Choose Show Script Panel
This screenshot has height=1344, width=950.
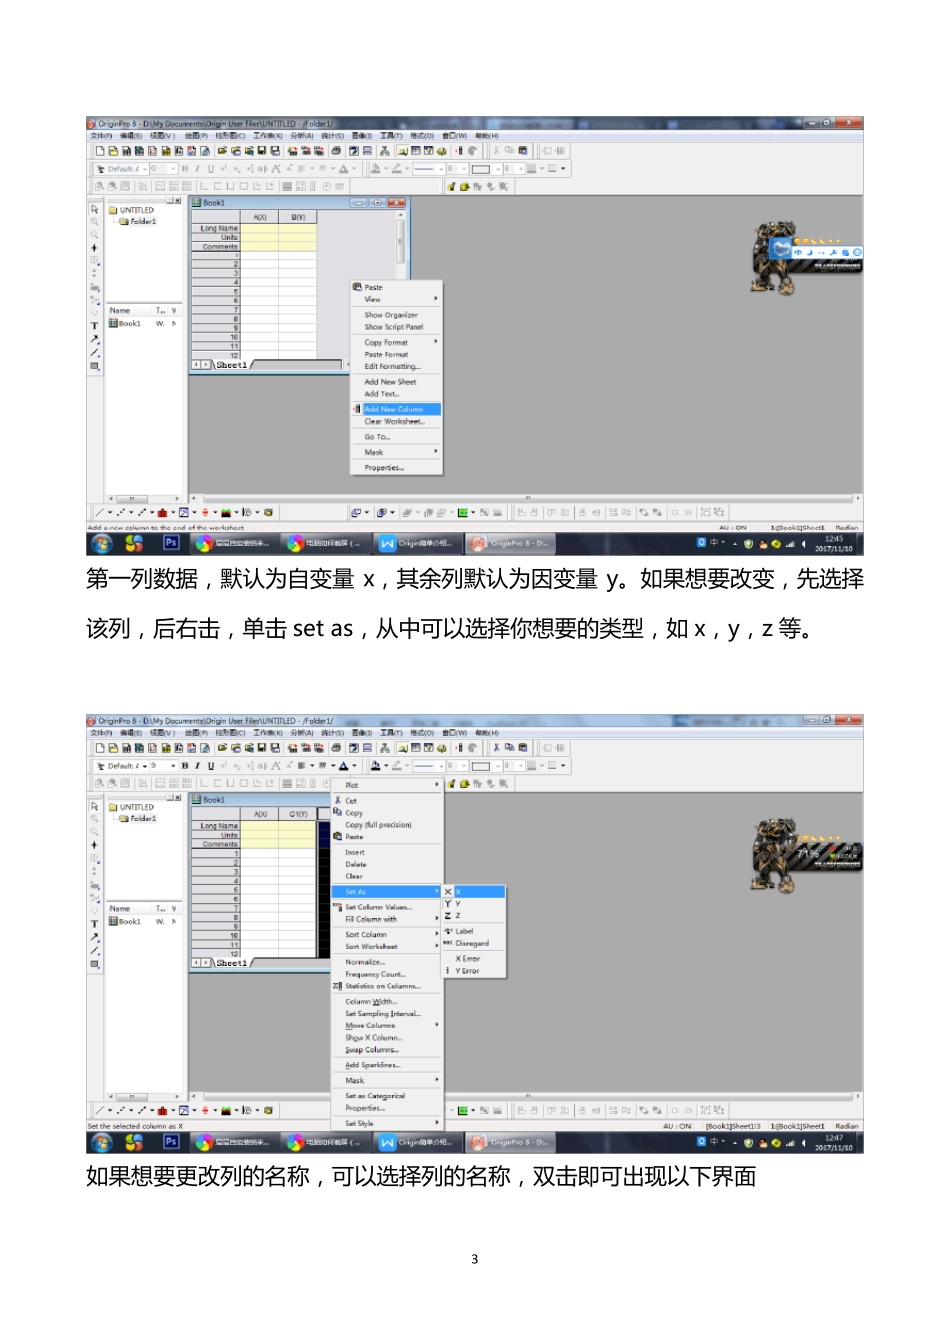pyautogui.click(x=396, y=327)
